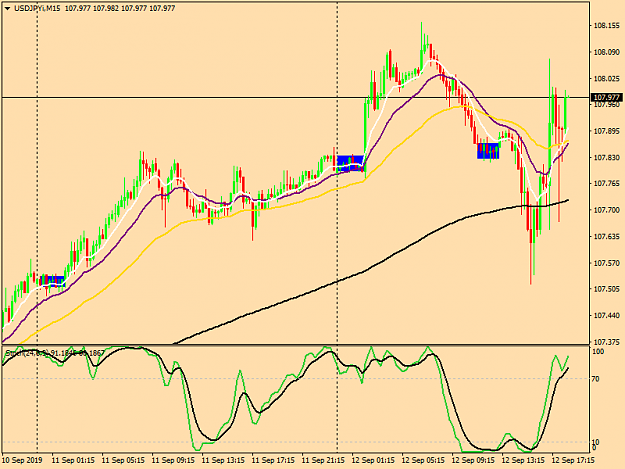Screen dimensions: 625x469
Task: Select the blue rectangle near 11 Sep 21:15
Action: coord(350,163)
